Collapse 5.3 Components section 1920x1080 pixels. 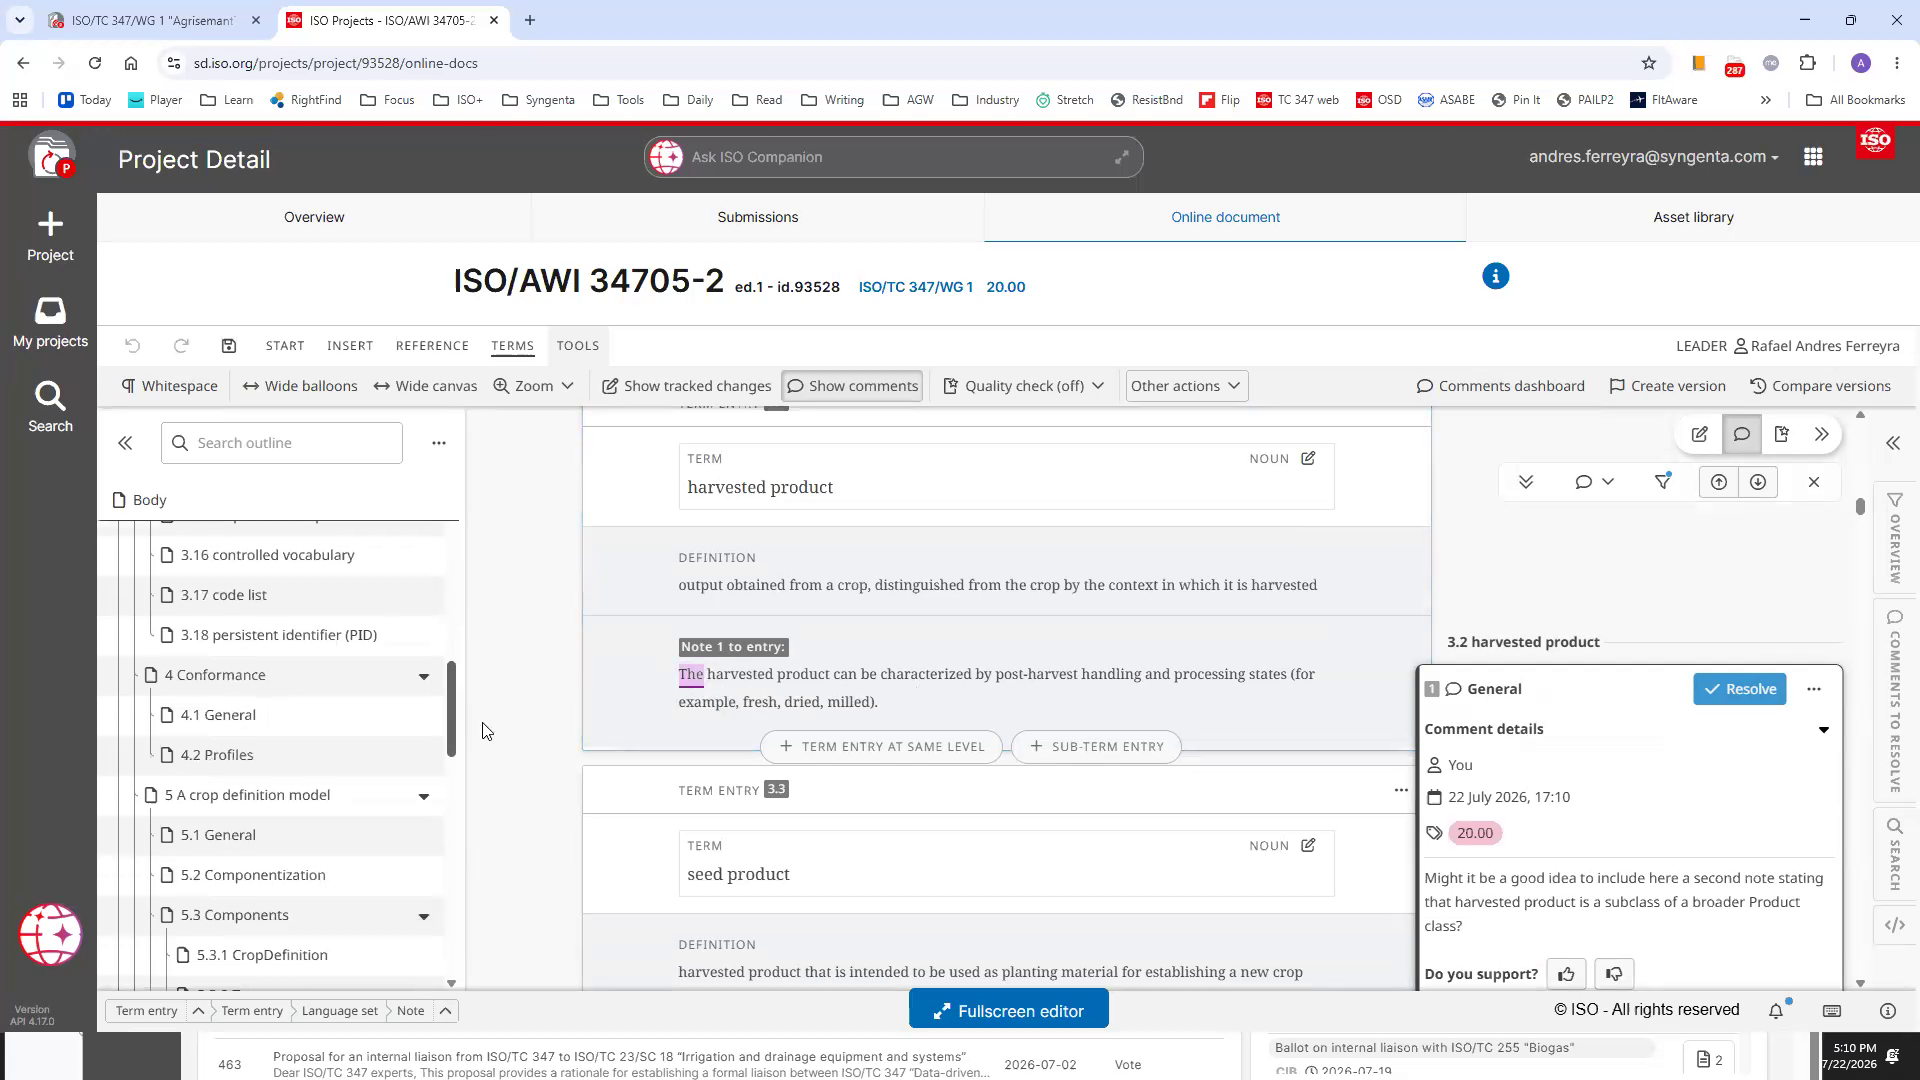click(424, 917)
